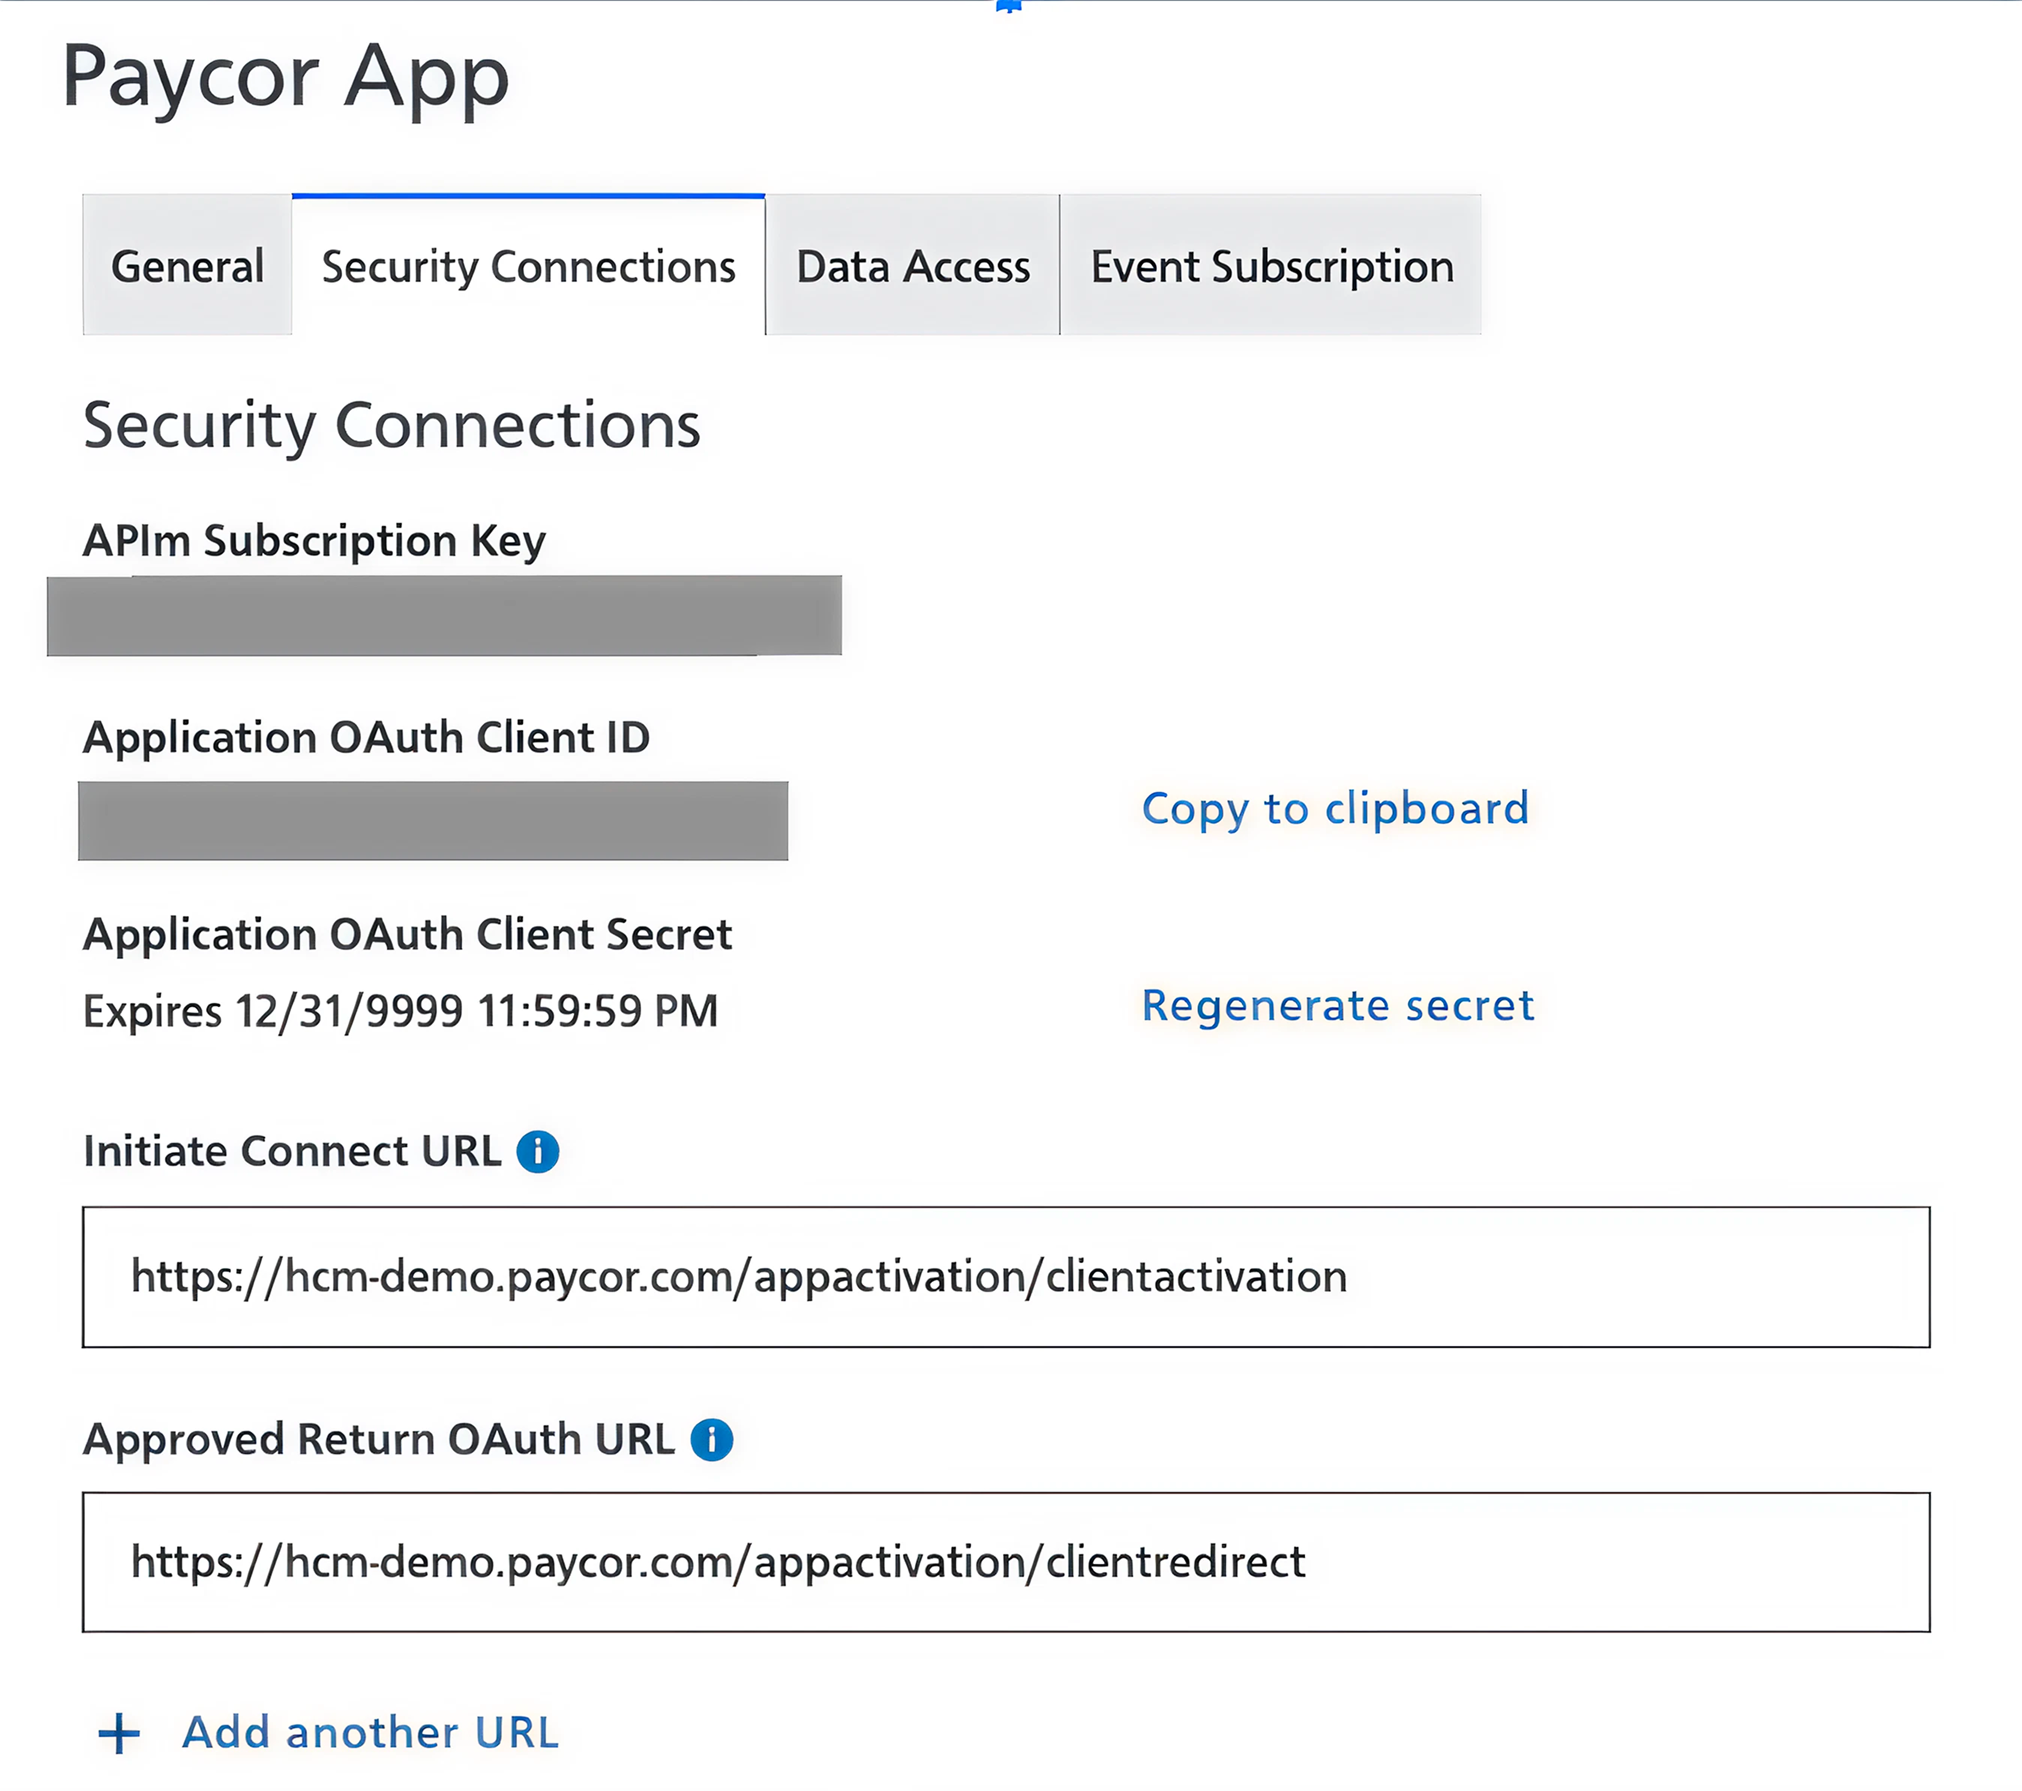Screen dimensions: 2022x1791
Task: Click Regenerate secret link
Action: click(1338, 1005)
